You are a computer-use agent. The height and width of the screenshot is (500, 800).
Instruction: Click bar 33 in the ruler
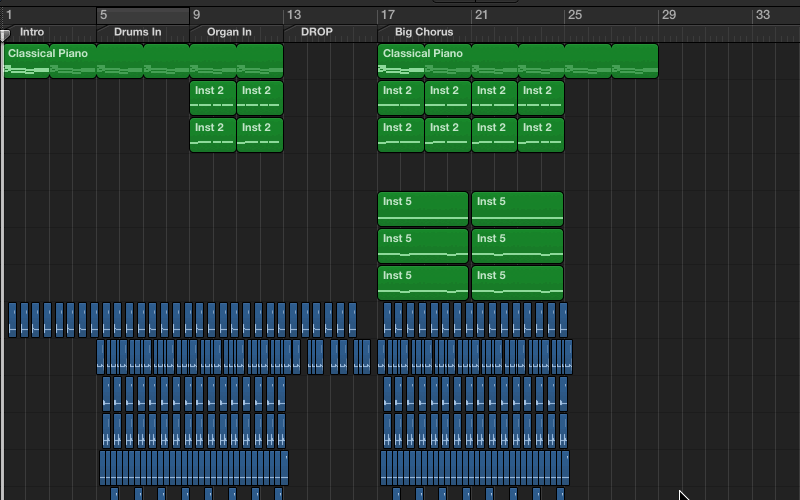[763, 15]
